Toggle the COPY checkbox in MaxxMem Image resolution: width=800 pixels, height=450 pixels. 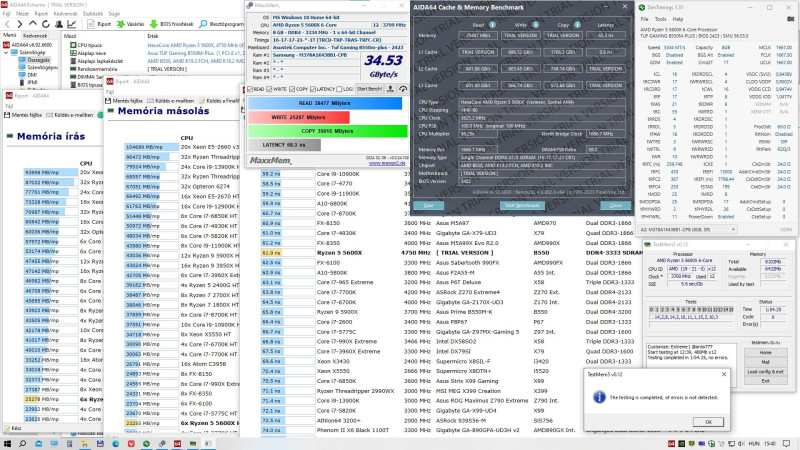292,89
